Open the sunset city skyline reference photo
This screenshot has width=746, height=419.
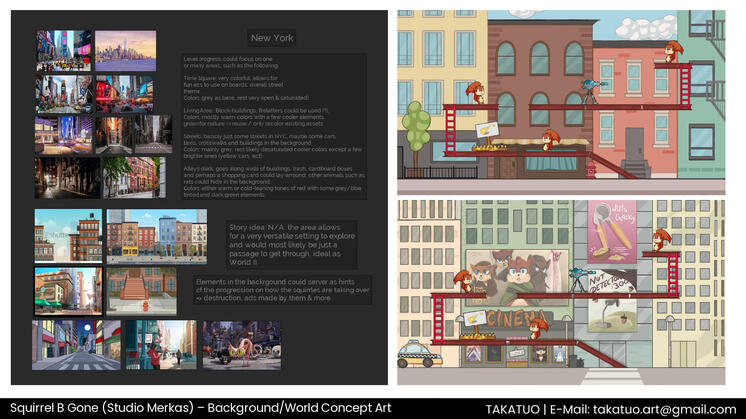click(x=125, y=50)
